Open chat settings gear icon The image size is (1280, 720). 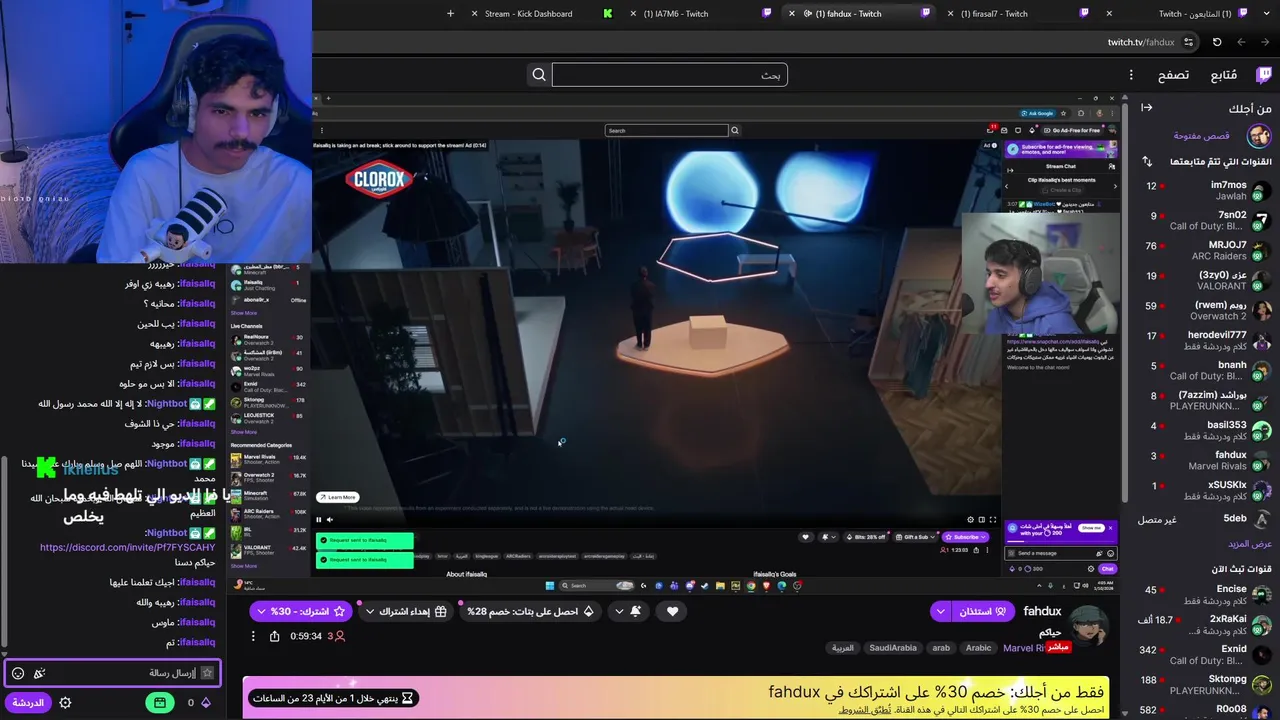(x=65, y=703)
